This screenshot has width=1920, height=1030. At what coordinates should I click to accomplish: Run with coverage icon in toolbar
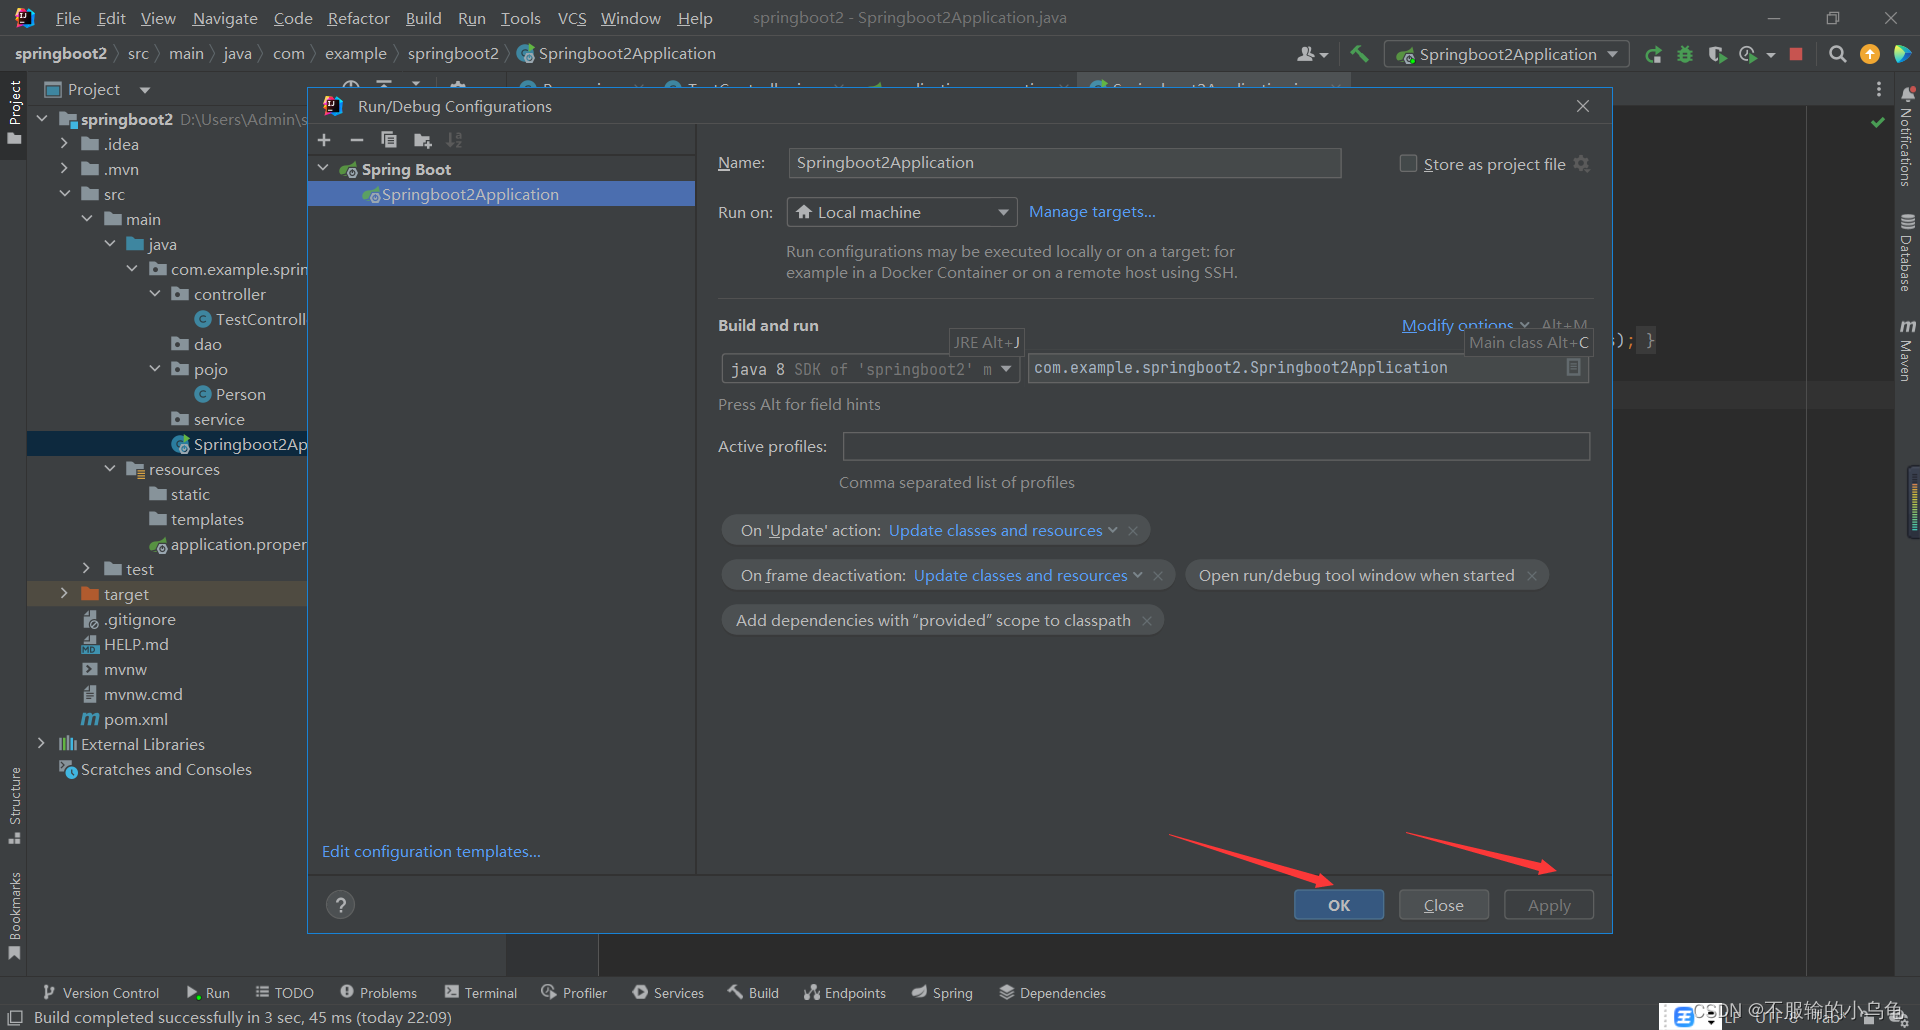[1717, 54]
